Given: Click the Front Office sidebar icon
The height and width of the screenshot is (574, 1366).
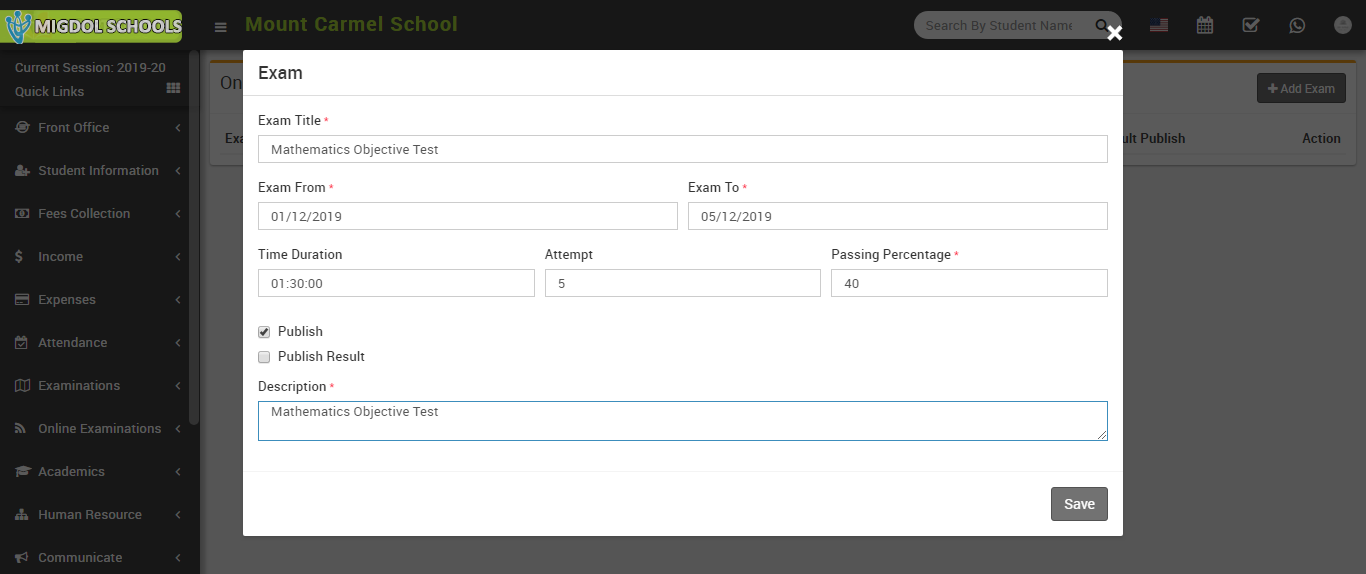Looking at the screenshot, I should (x=22, y=128).
